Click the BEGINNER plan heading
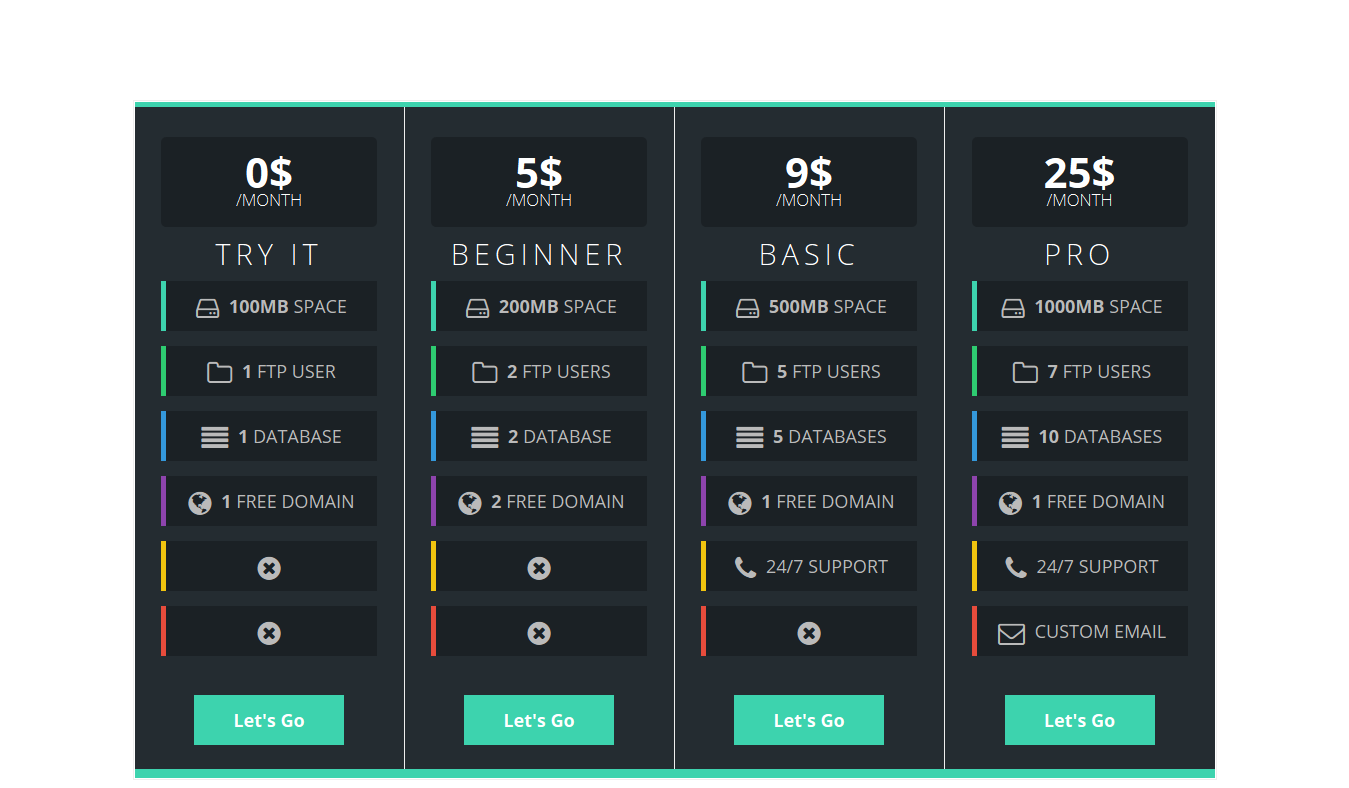This screenshot has width=1349, height=788. (539, 255)
